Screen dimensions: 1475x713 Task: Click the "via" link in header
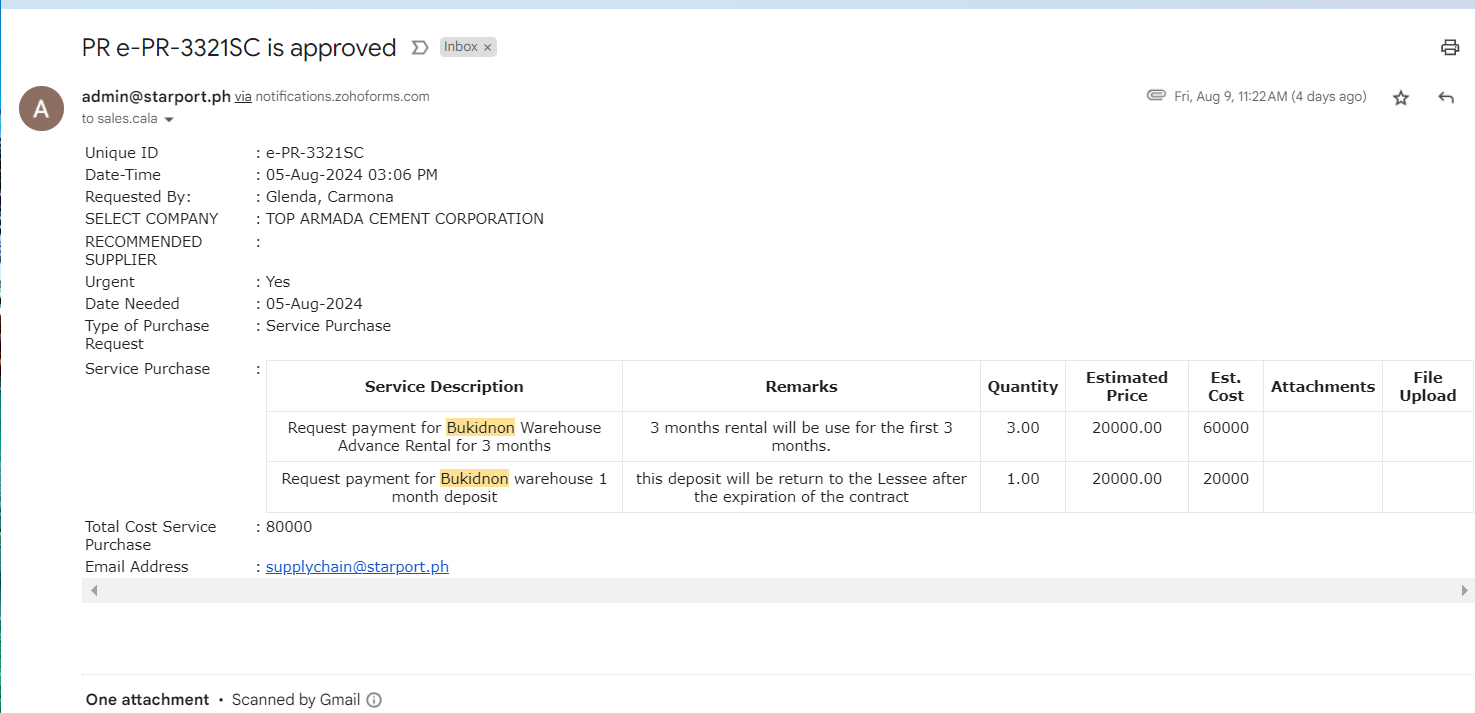(243, 97)
